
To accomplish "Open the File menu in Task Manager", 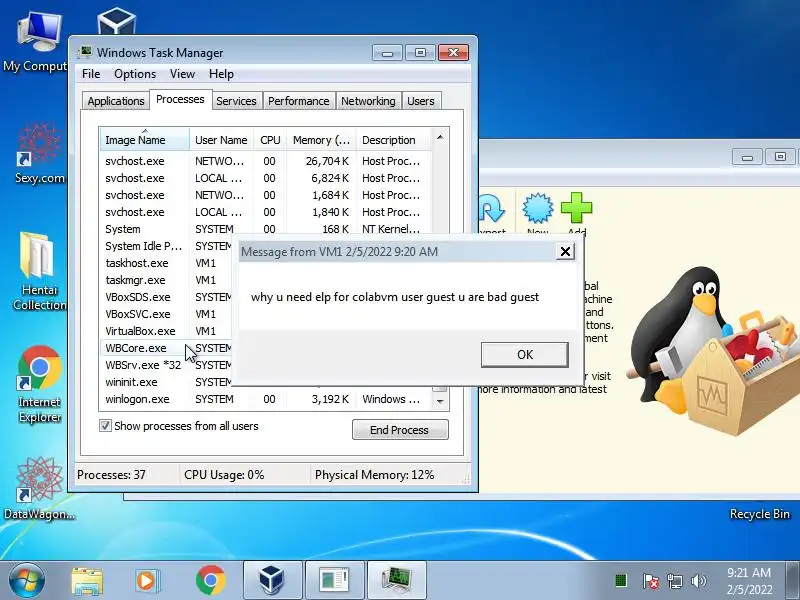I will tap(91, 74).
